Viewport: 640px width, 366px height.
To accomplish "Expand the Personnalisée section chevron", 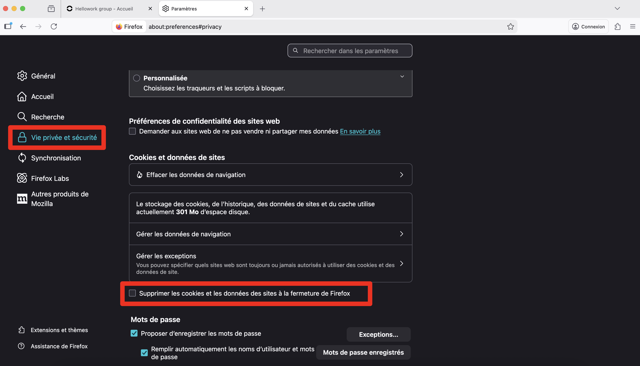I will coord(402,77).
